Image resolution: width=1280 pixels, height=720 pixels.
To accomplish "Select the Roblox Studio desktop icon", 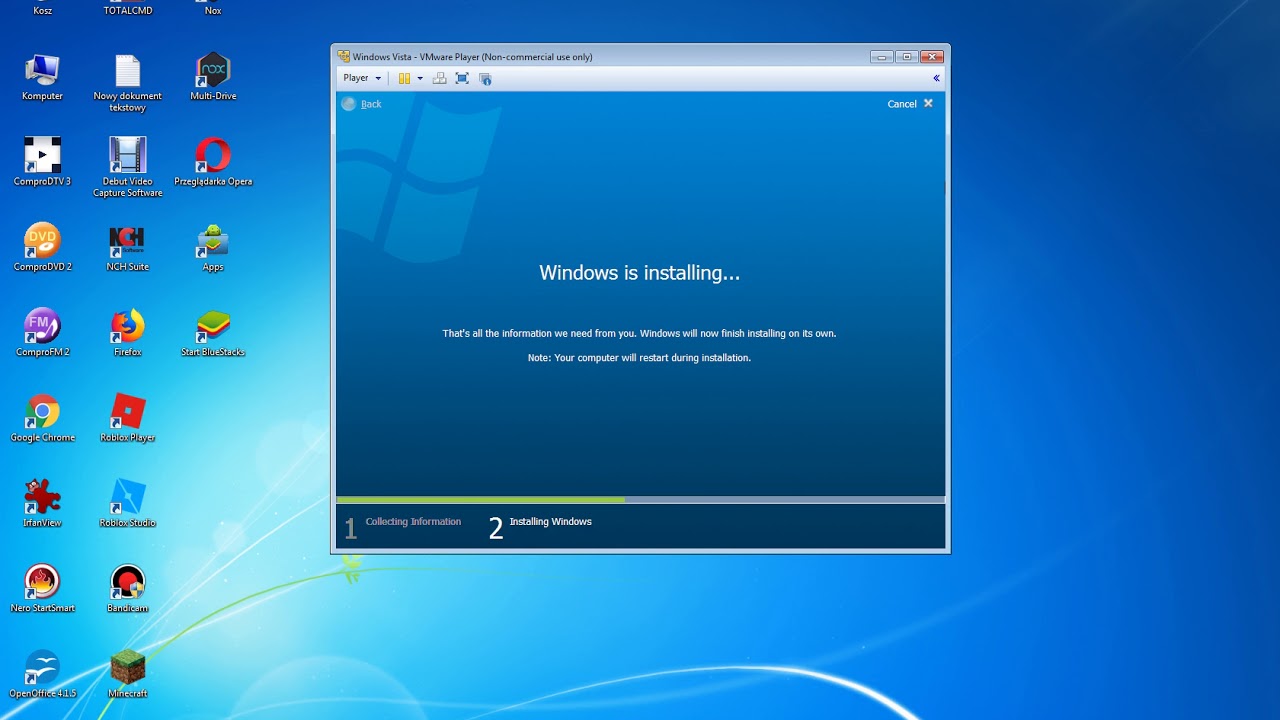I will click(x=128, y=503).
